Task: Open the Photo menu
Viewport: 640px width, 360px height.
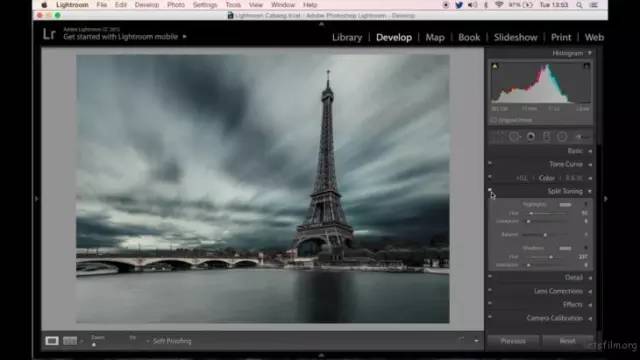Action: coord(176,5)
